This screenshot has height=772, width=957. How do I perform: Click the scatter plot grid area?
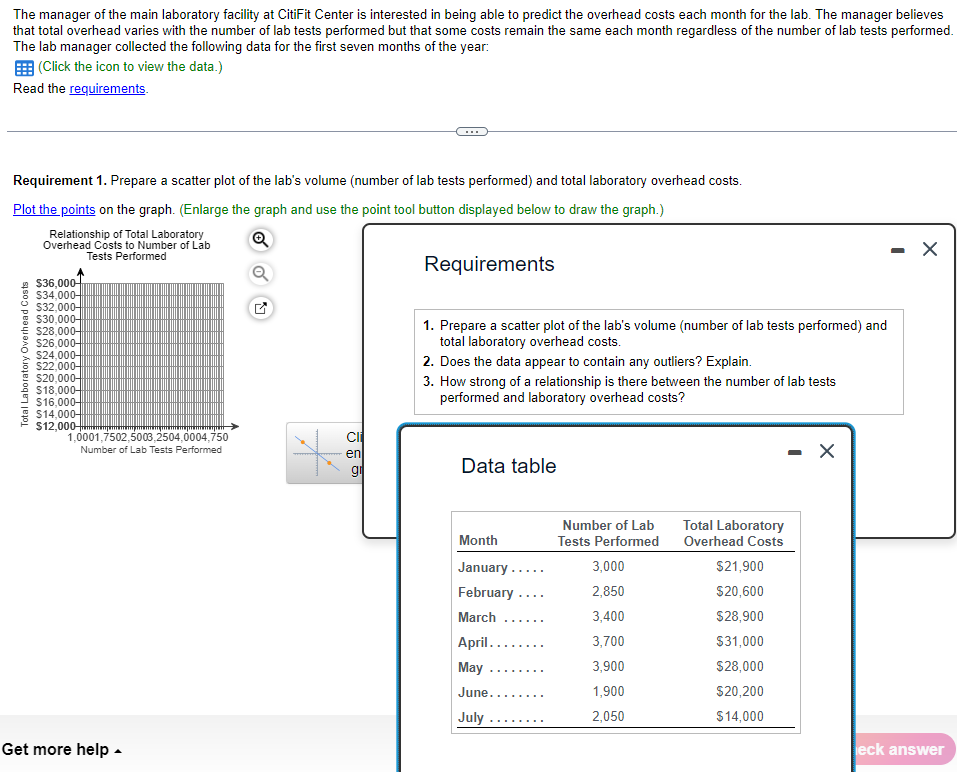click(152, 355)
